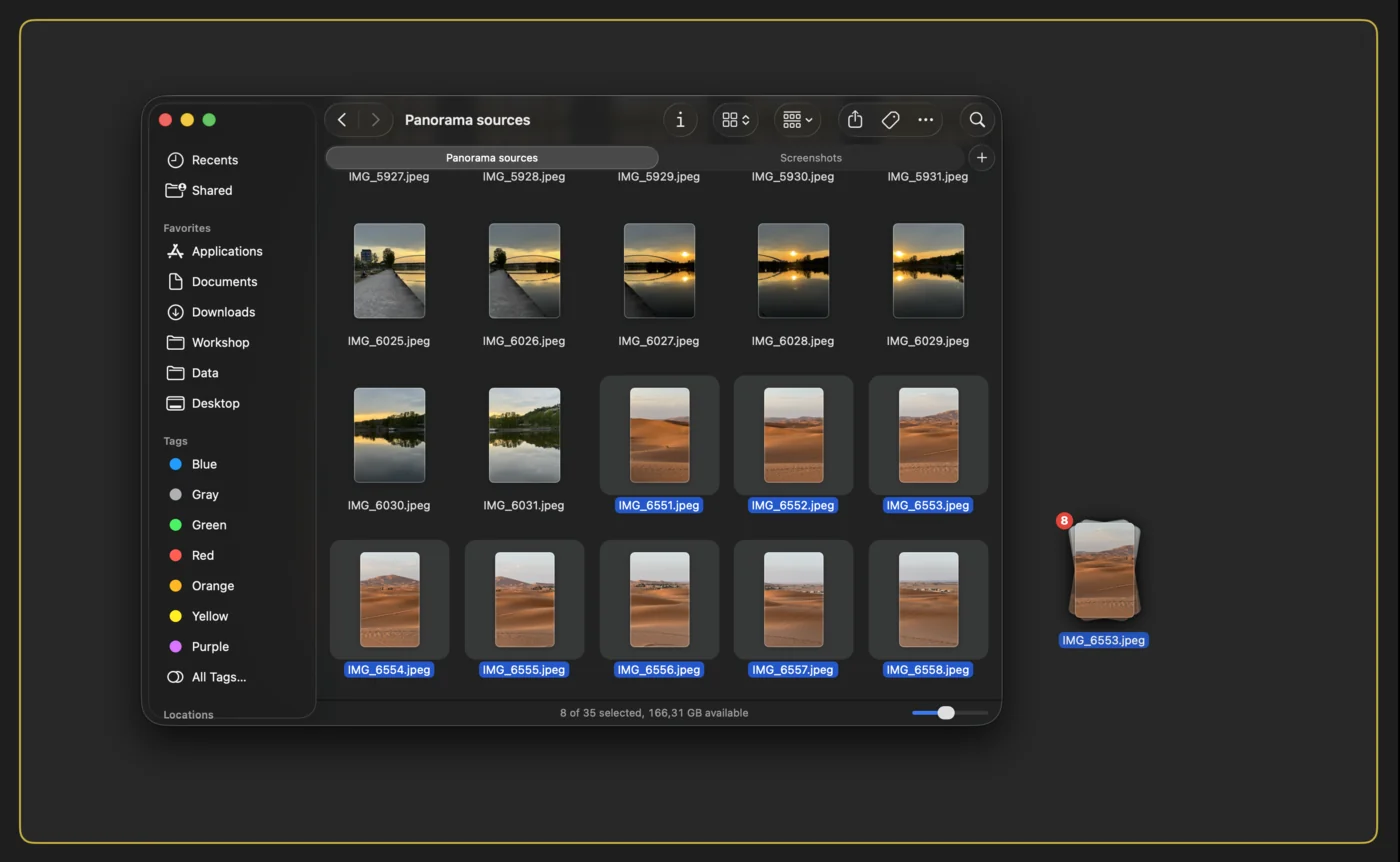
Task: Select the IMG_6030.jpeg thumbnail
Action: (x=389, y=435)
